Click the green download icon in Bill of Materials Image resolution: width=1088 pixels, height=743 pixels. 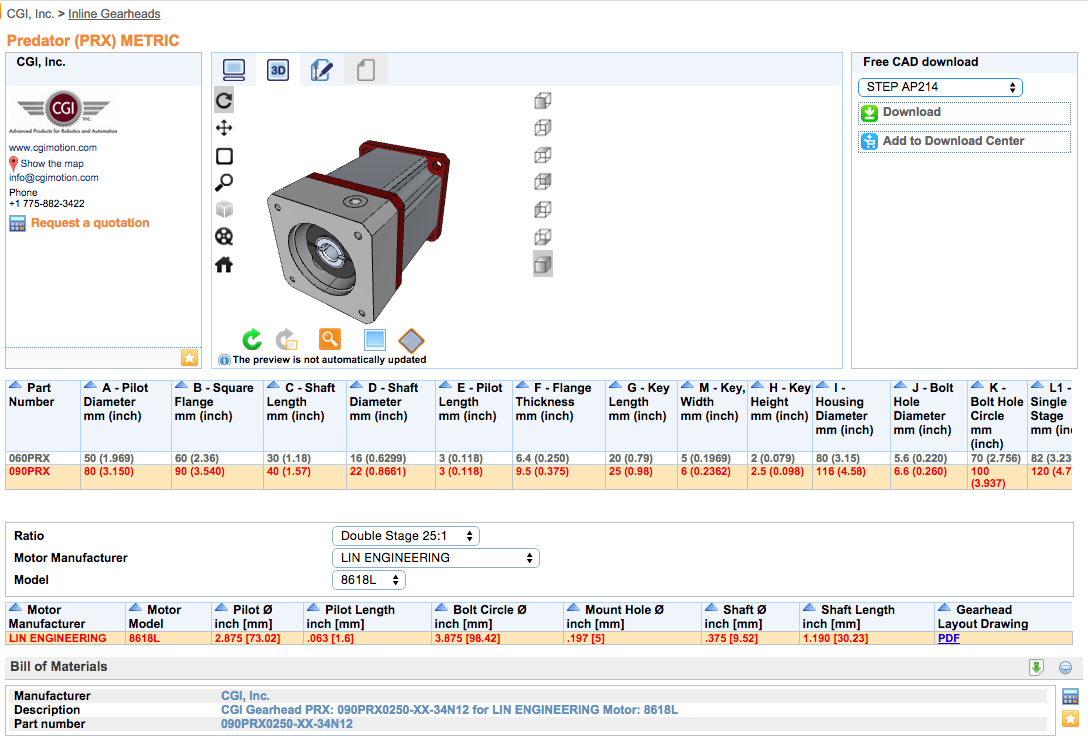pyautogui.click(x=1036, y=667)
